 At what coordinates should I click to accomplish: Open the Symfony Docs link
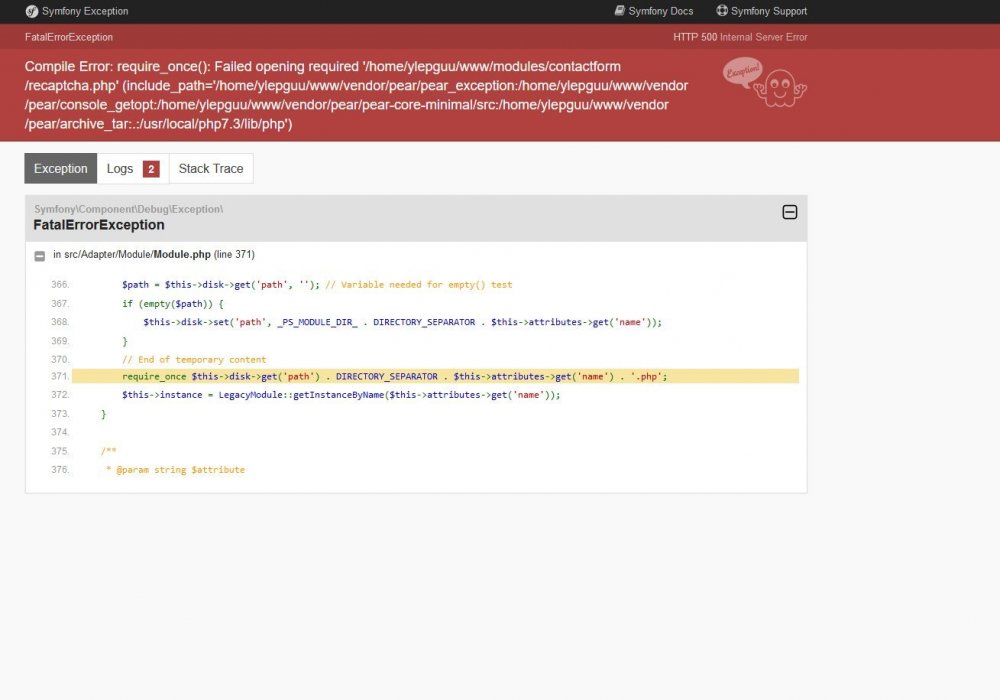coord(654,11)
